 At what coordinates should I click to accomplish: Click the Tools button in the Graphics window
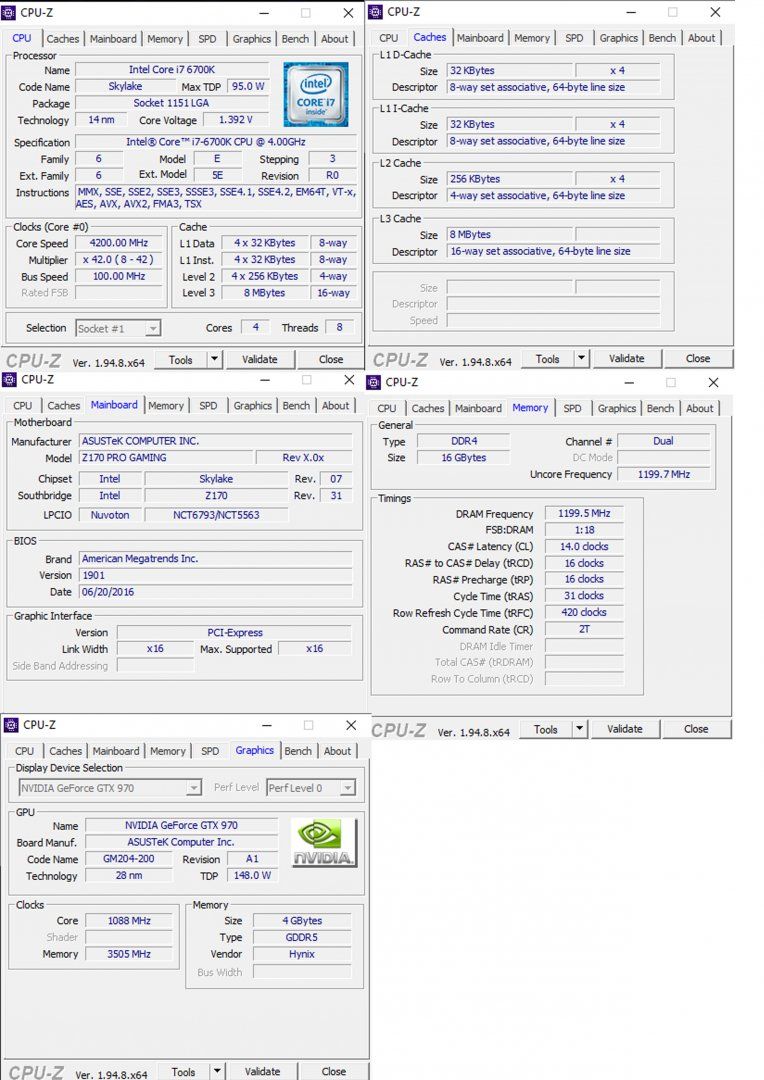pyautogui.click(x=183, y=1071)
